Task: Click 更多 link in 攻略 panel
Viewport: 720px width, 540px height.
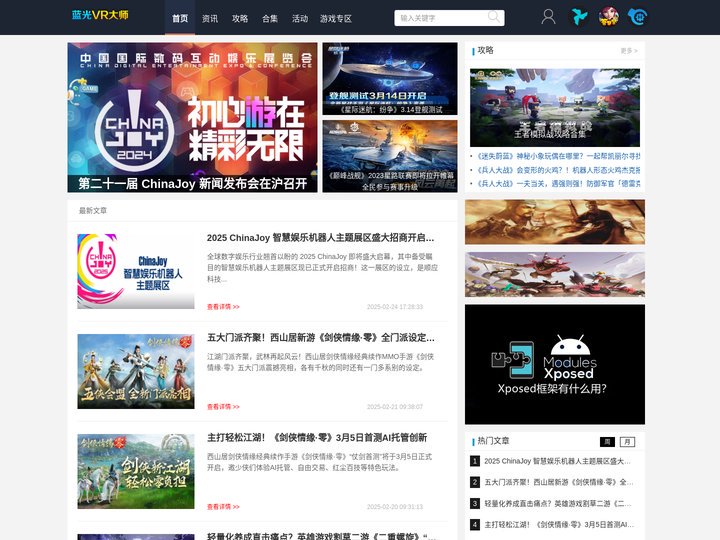Action: click(x=629, y=51)
